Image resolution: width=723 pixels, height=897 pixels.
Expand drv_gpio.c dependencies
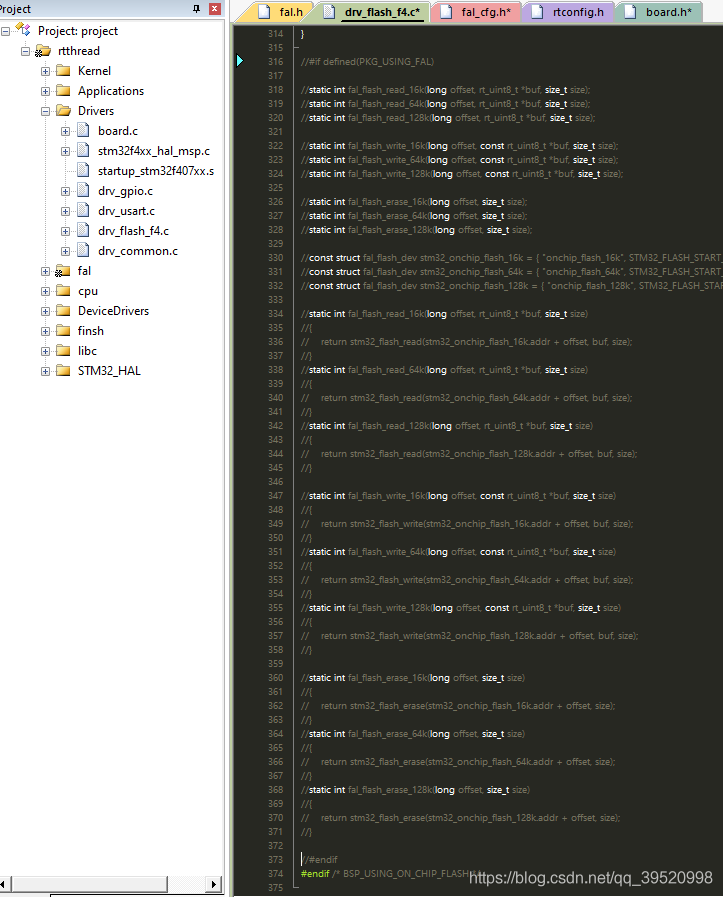click(x=65, y=192)
